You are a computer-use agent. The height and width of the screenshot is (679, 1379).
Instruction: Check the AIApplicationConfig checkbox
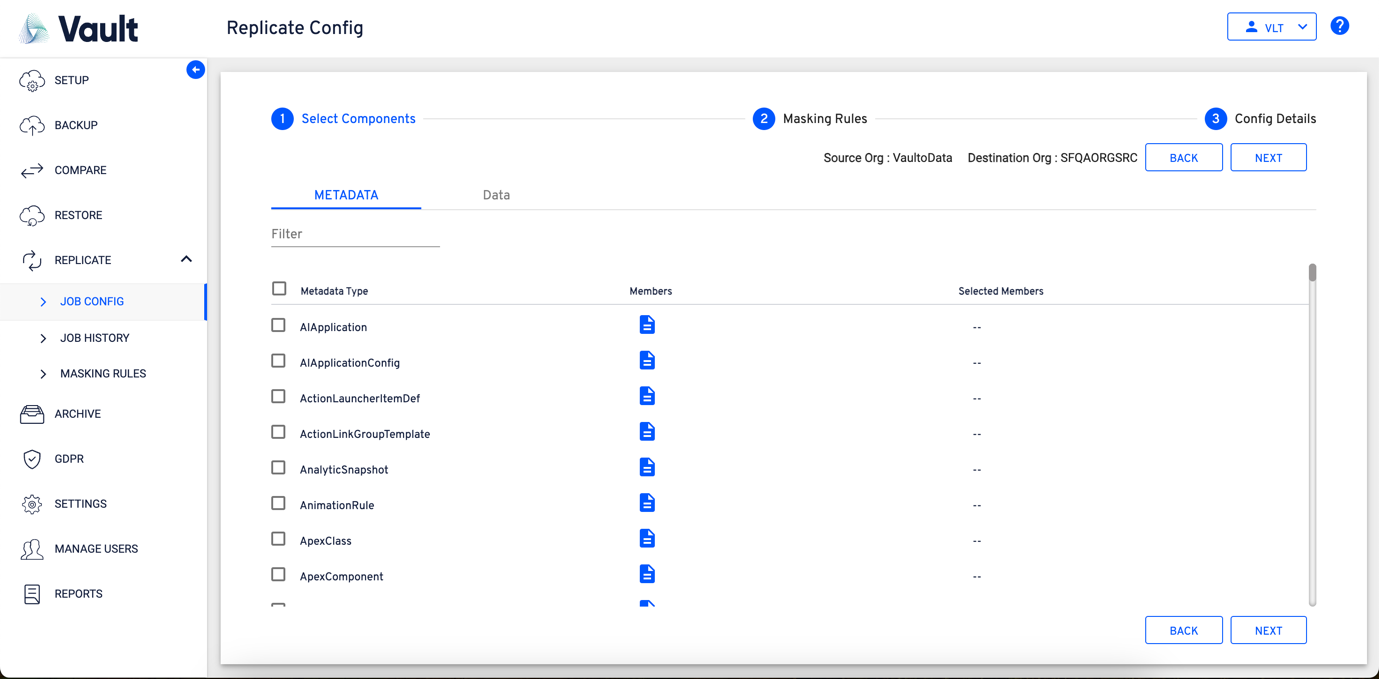278,361
